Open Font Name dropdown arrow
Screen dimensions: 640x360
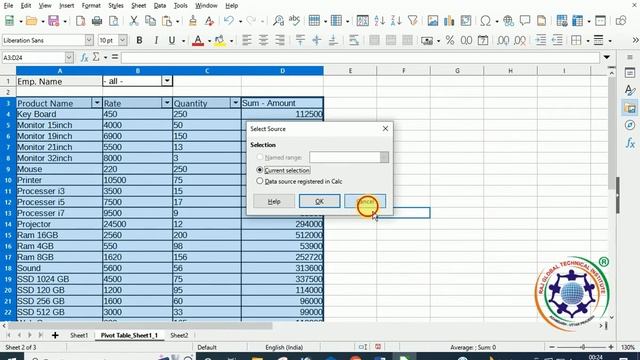pyautogui.click(x=89, y=40)
